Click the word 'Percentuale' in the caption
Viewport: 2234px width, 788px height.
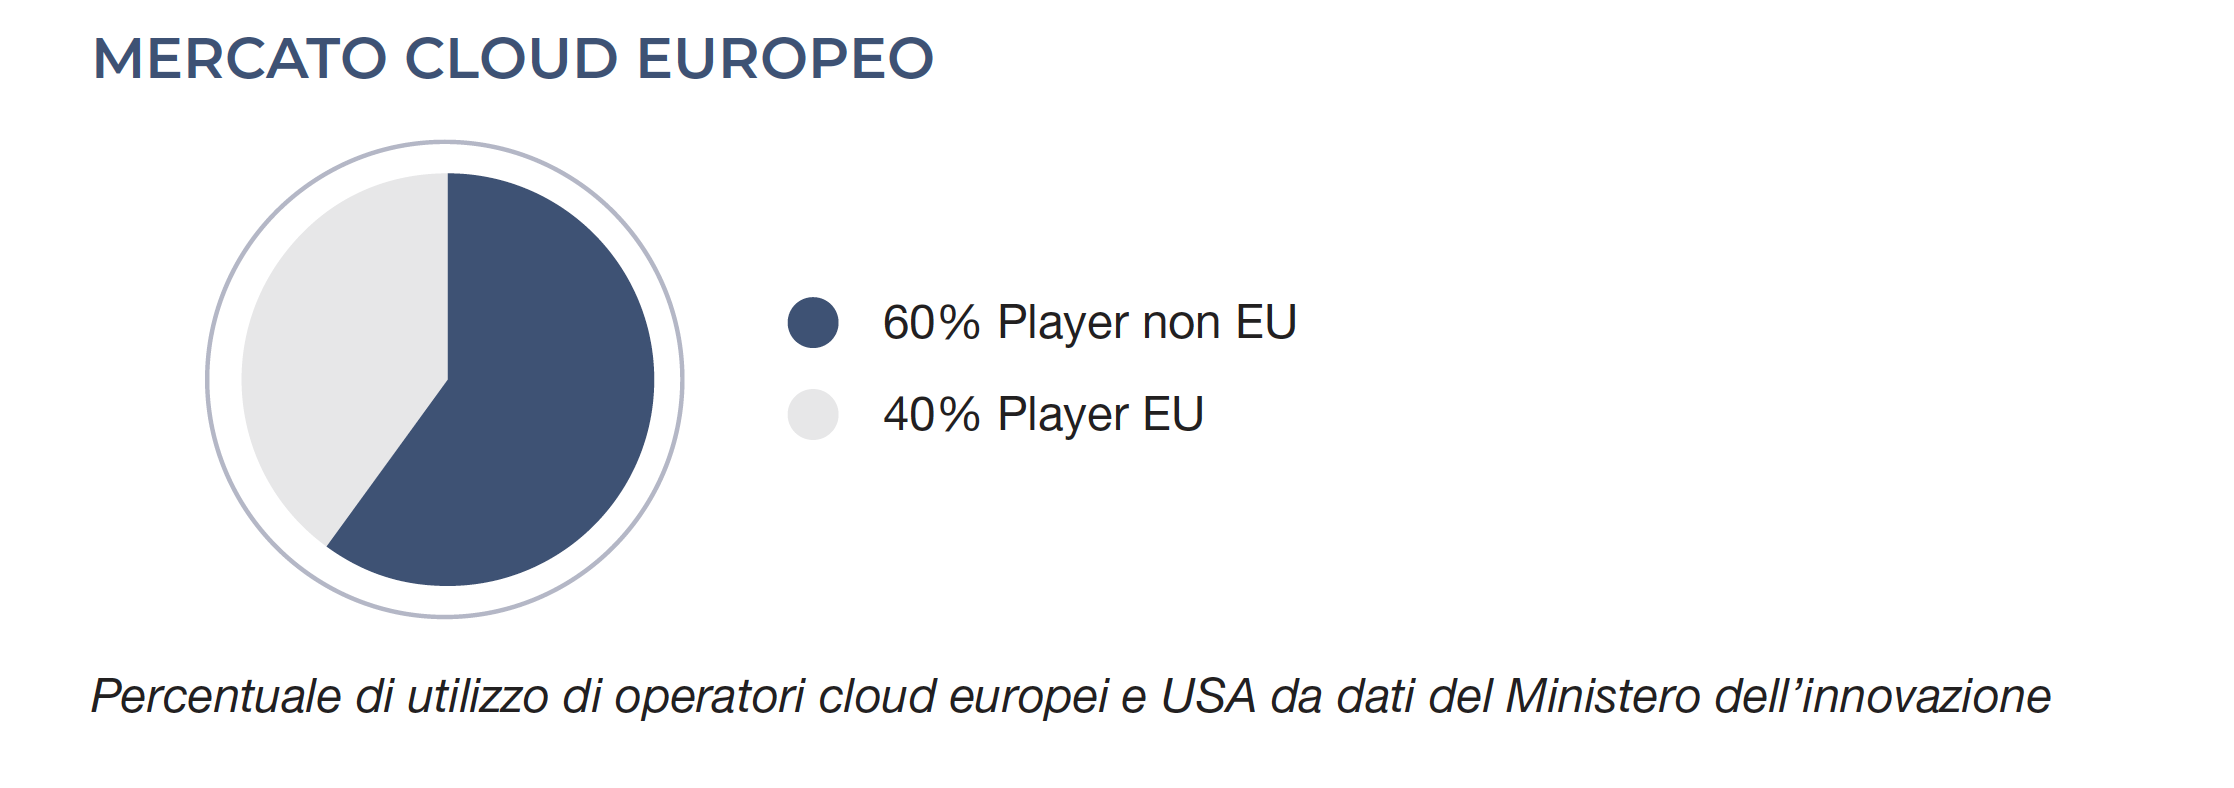click(x=216, y=696)
